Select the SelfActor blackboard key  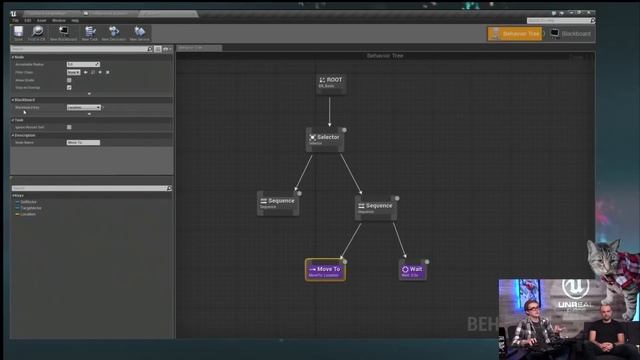[x=29, y=202]
